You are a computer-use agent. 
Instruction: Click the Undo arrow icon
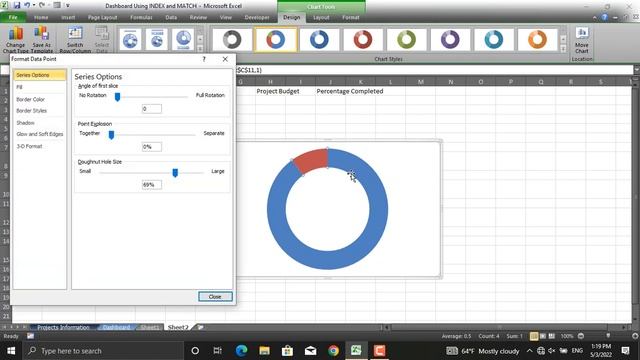(27, 5)
